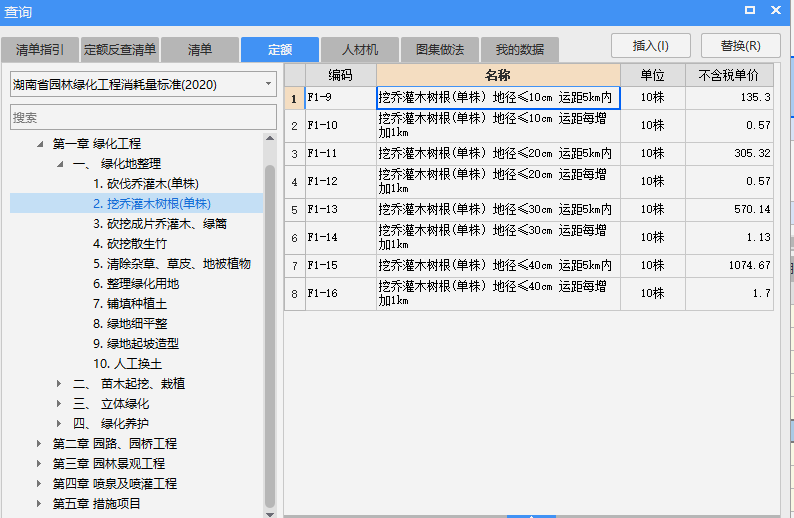Select tree item 1. 砍伐乔灌木(单株)
The height and width of the screenshot is (518, 794).
tap(146, 184)
